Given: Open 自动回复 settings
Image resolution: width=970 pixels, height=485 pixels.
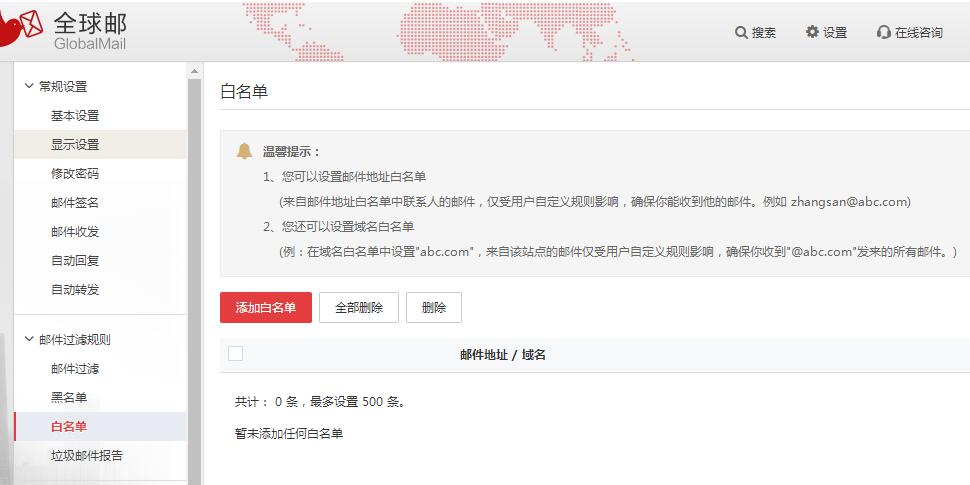Looking at the screenshot, I should (75, 261).
